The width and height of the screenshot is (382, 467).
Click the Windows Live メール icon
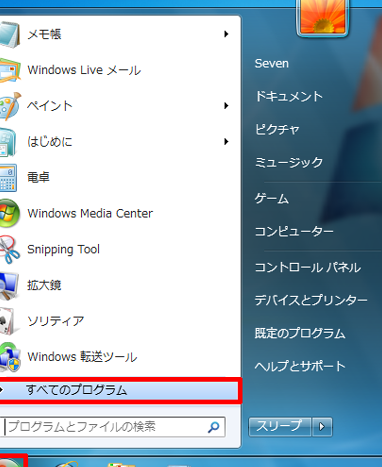click(9, 70)
